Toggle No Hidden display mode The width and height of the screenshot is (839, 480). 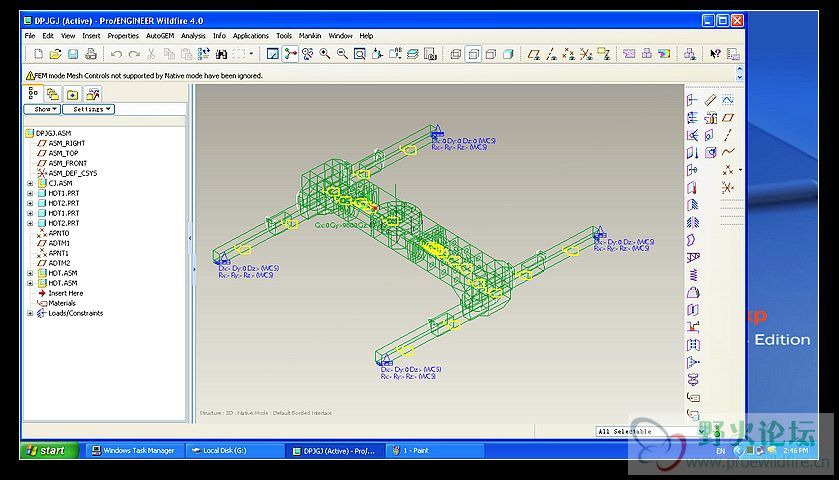click(491, 54)
